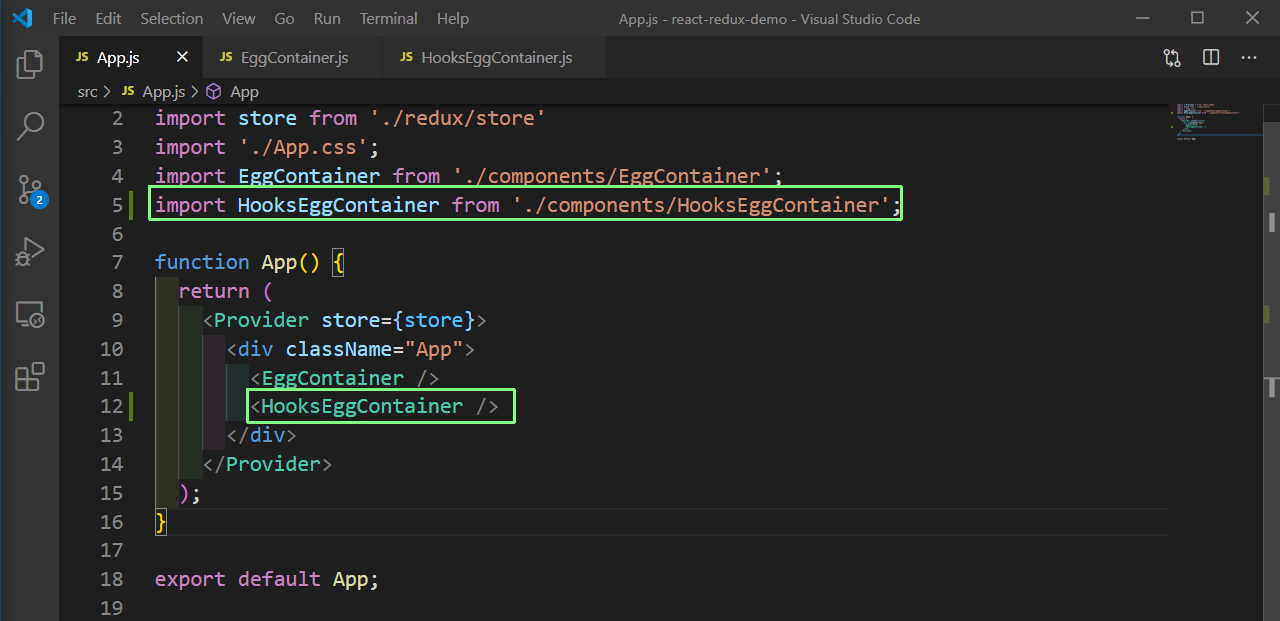Click line number 7 in the gutter
Image resolution: width=1280 pixels, height=621 pixels.
(117, 262)
